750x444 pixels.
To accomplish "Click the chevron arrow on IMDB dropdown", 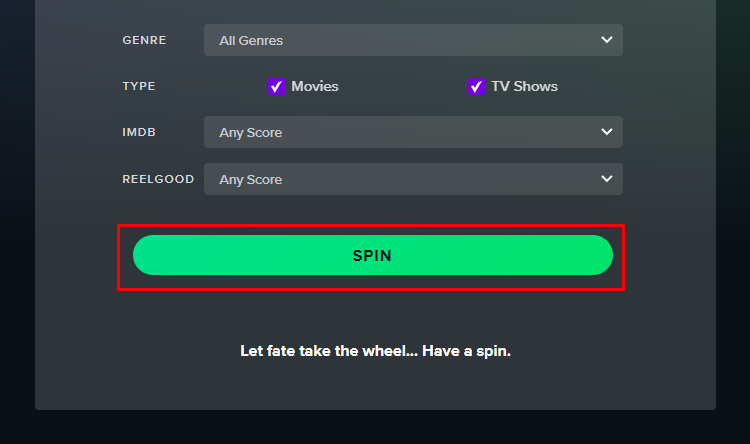I will pos(607,132).
